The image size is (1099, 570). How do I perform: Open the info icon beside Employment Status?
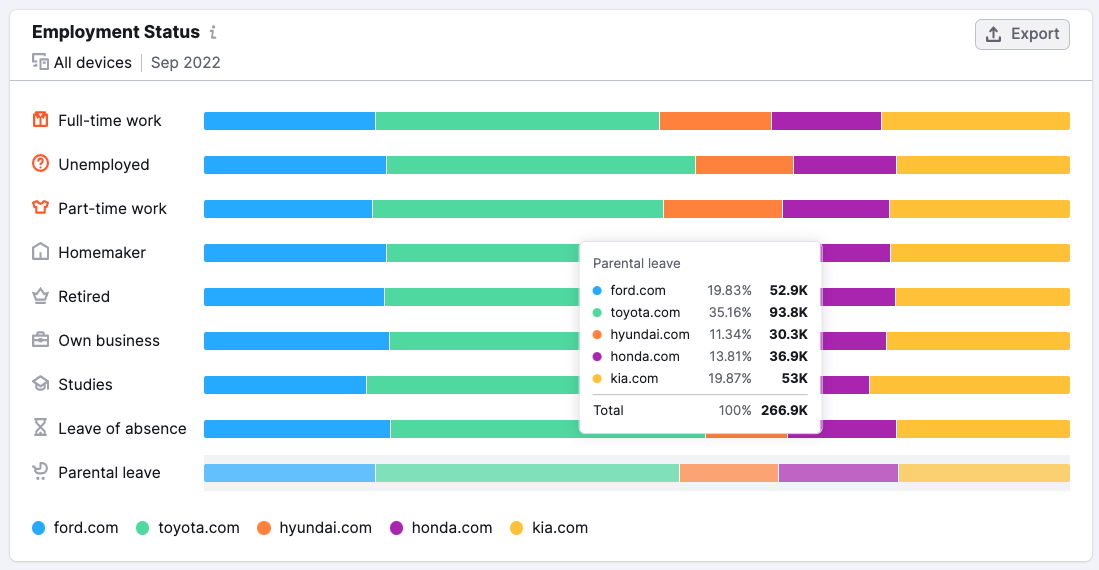[213, 32]
